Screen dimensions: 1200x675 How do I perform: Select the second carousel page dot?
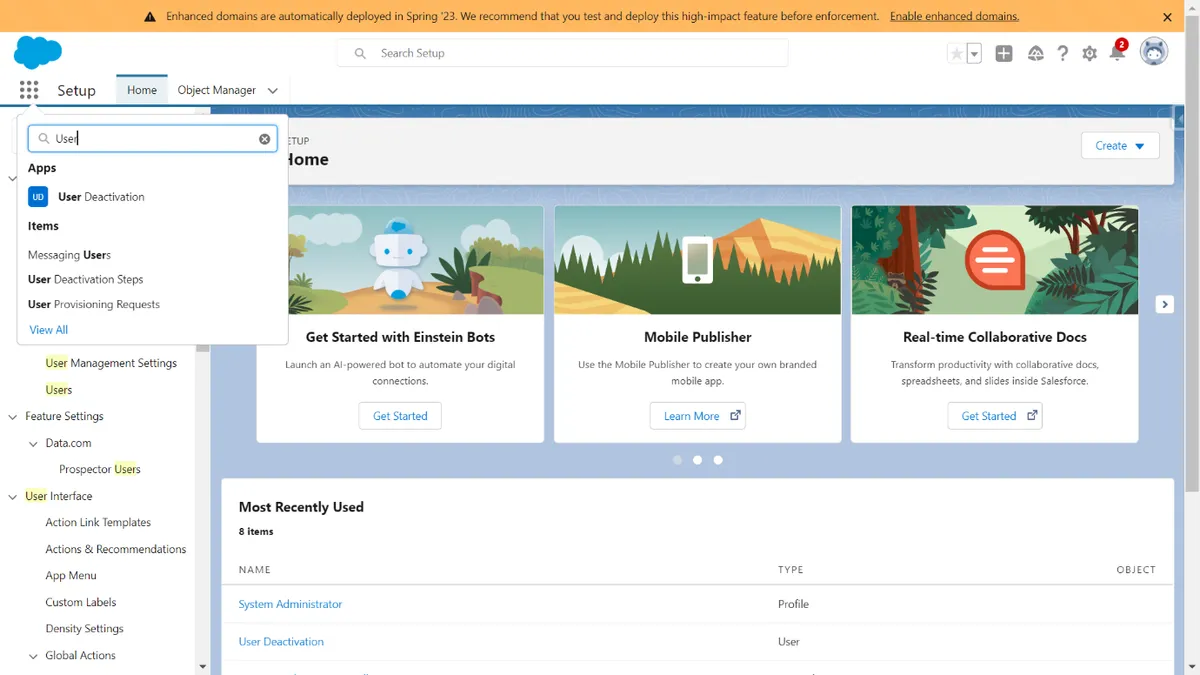(x=697, y=460)
